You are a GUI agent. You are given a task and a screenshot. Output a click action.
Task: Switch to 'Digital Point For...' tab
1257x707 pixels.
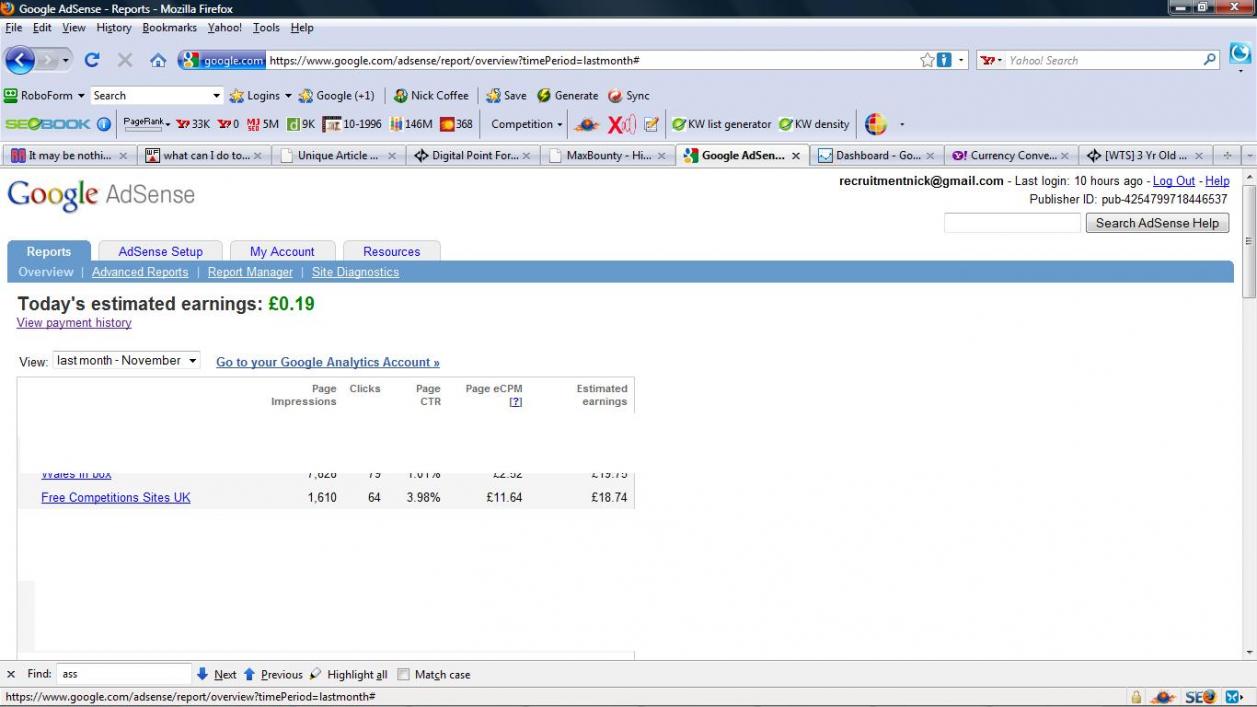(x=471, y=156)
